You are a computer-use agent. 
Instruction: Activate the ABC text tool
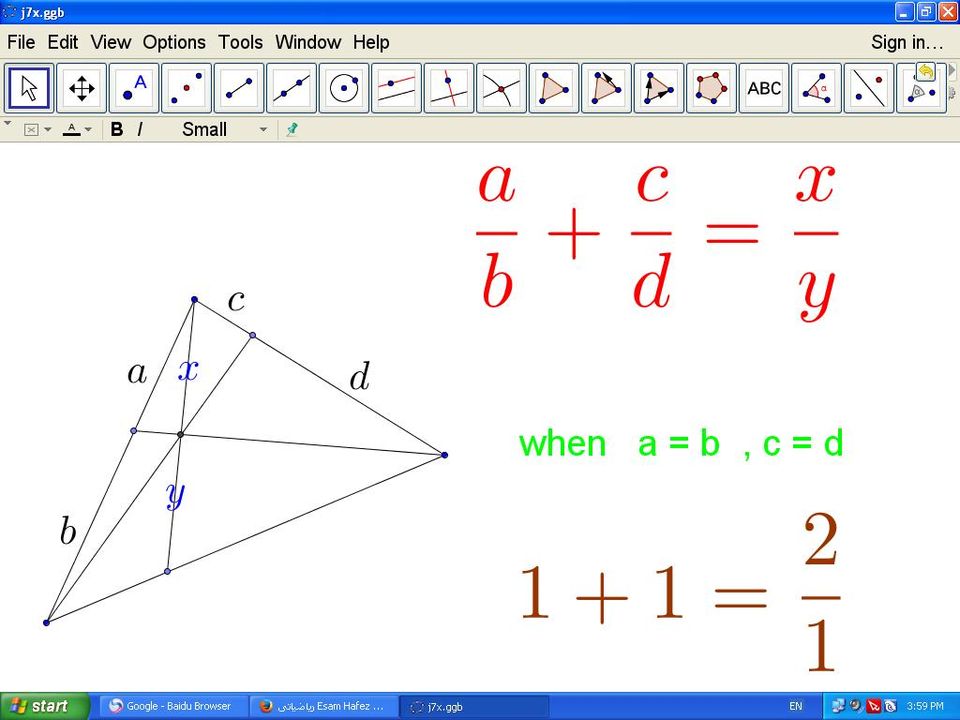pyautogui.click(x=764, y=88)
